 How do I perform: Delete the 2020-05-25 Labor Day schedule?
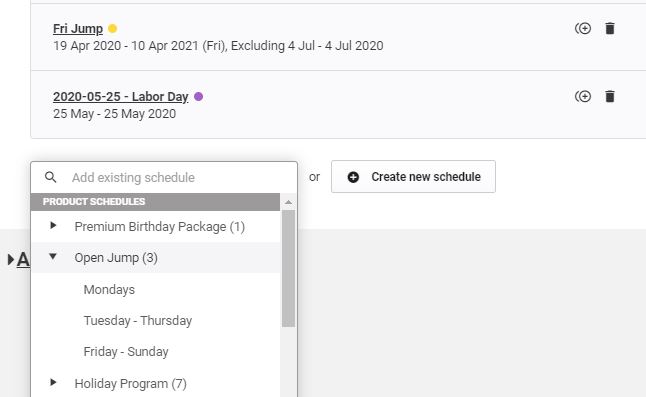[x=610, y=96]
